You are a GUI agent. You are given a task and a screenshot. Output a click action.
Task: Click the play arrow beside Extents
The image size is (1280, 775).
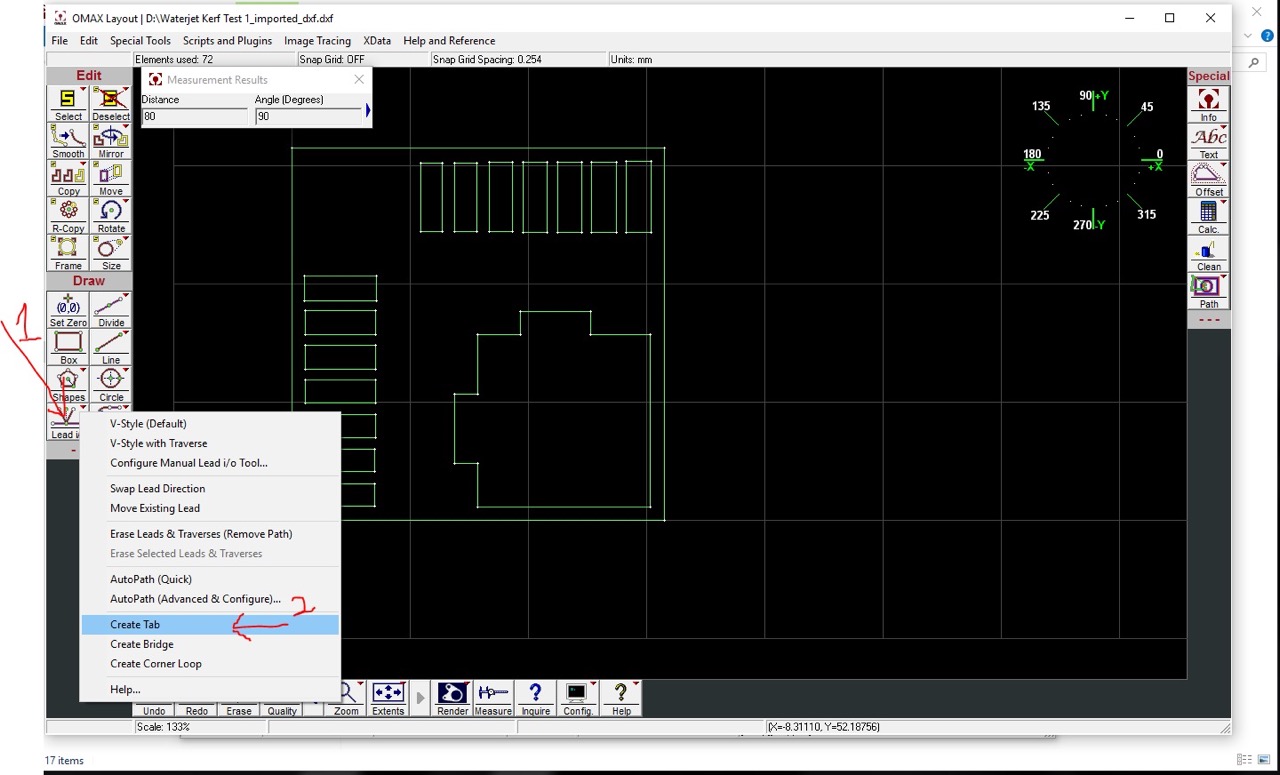[x=420, y=698]
